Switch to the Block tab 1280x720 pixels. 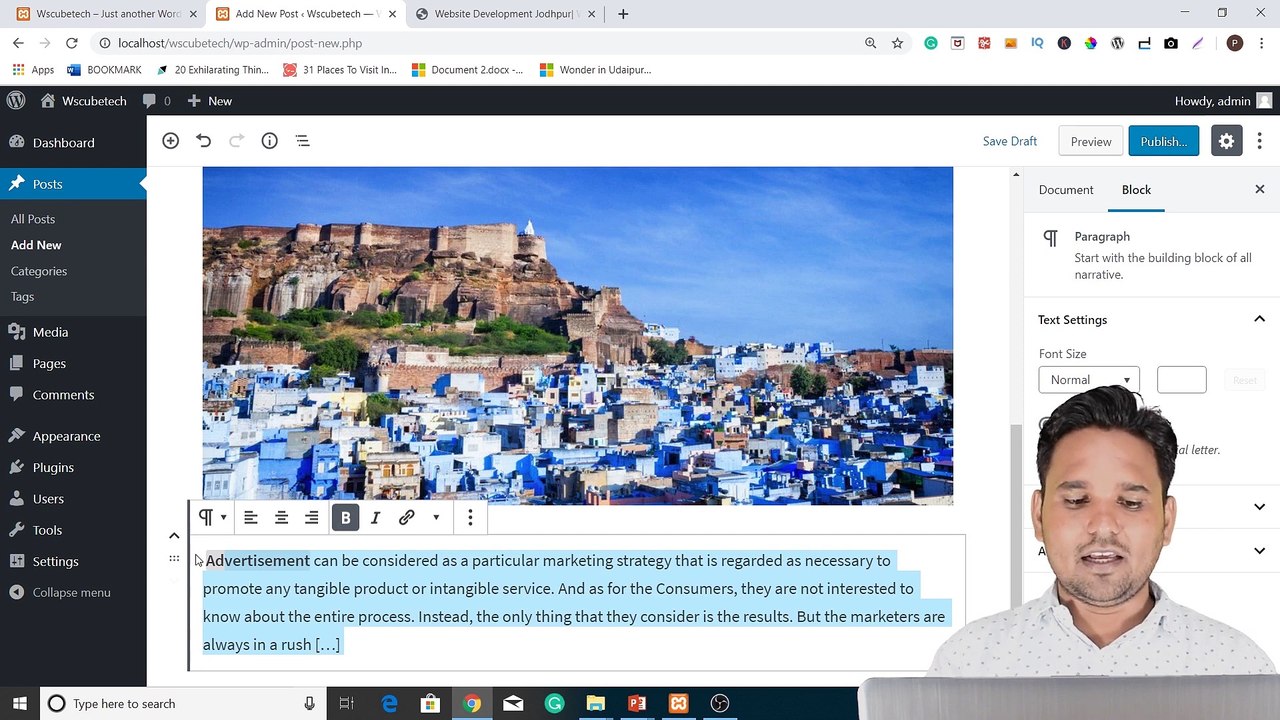[x=1136, y=190]
